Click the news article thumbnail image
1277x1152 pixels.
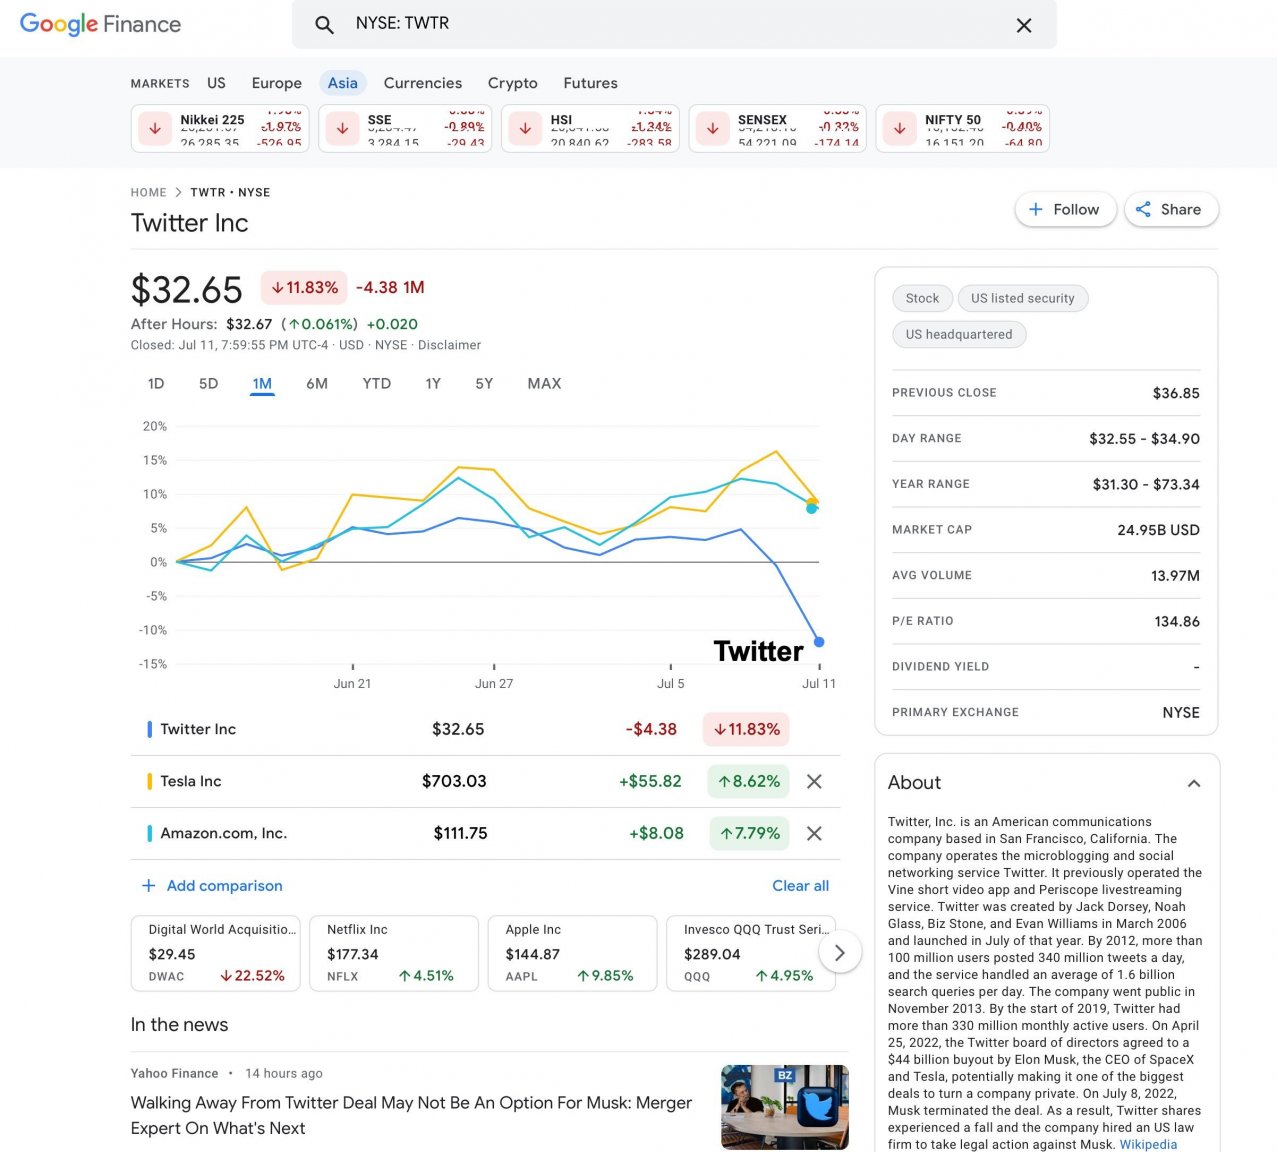point(785,1107)
